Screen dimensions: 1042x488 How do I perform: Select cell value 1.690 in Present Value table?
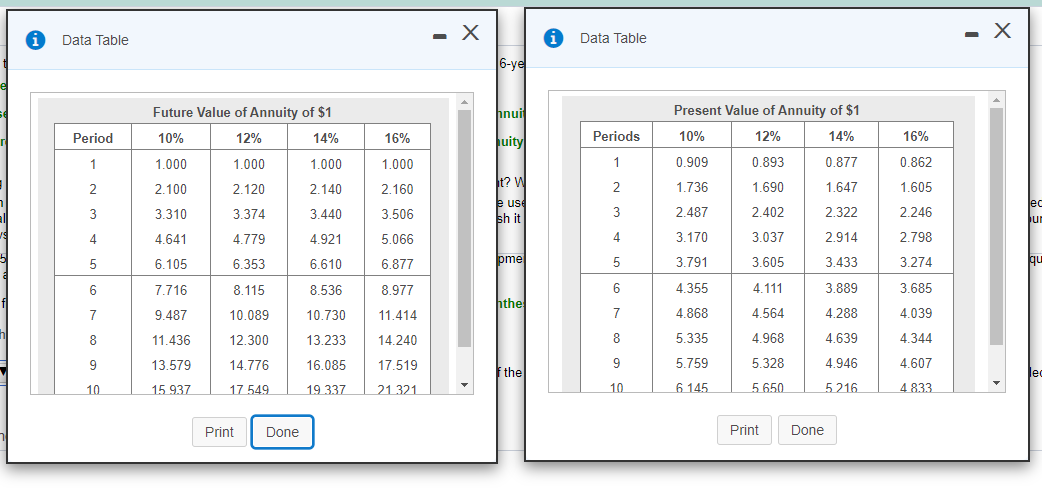768,187
